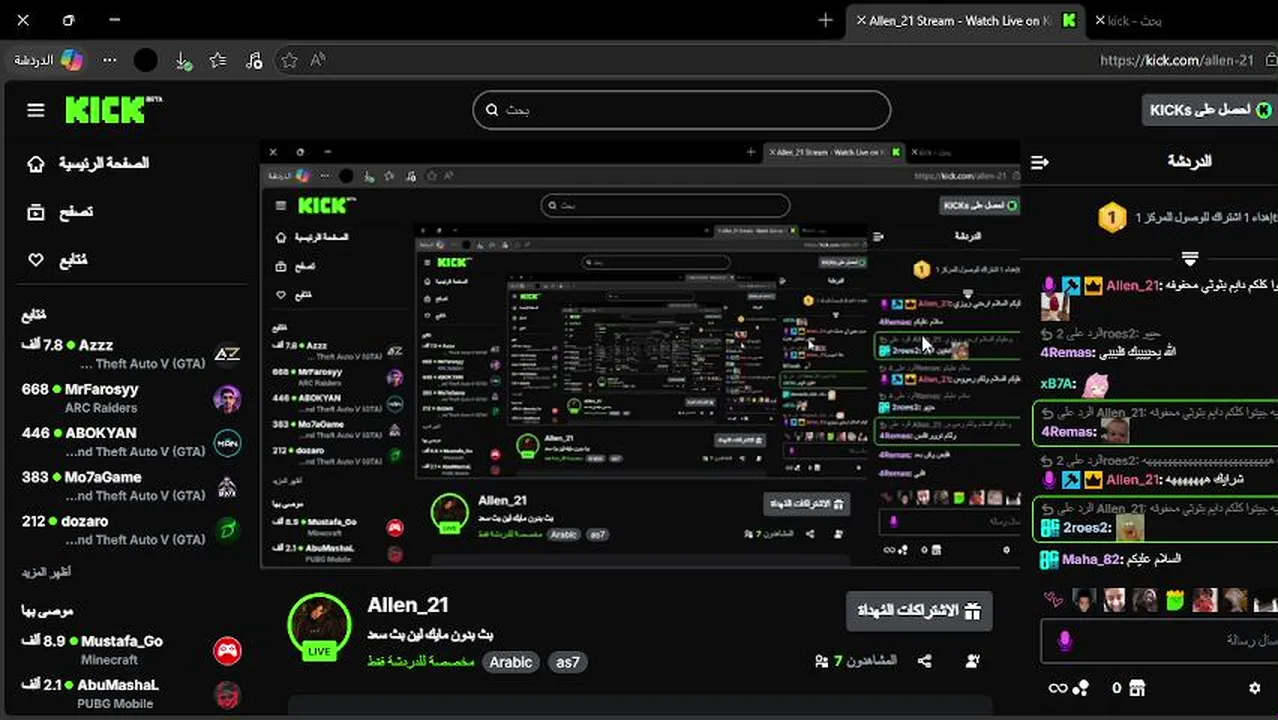The height and width of the screenshot is (720, 1278).
Task: Open the Following heart icon in sidebar
Action: 36,260
